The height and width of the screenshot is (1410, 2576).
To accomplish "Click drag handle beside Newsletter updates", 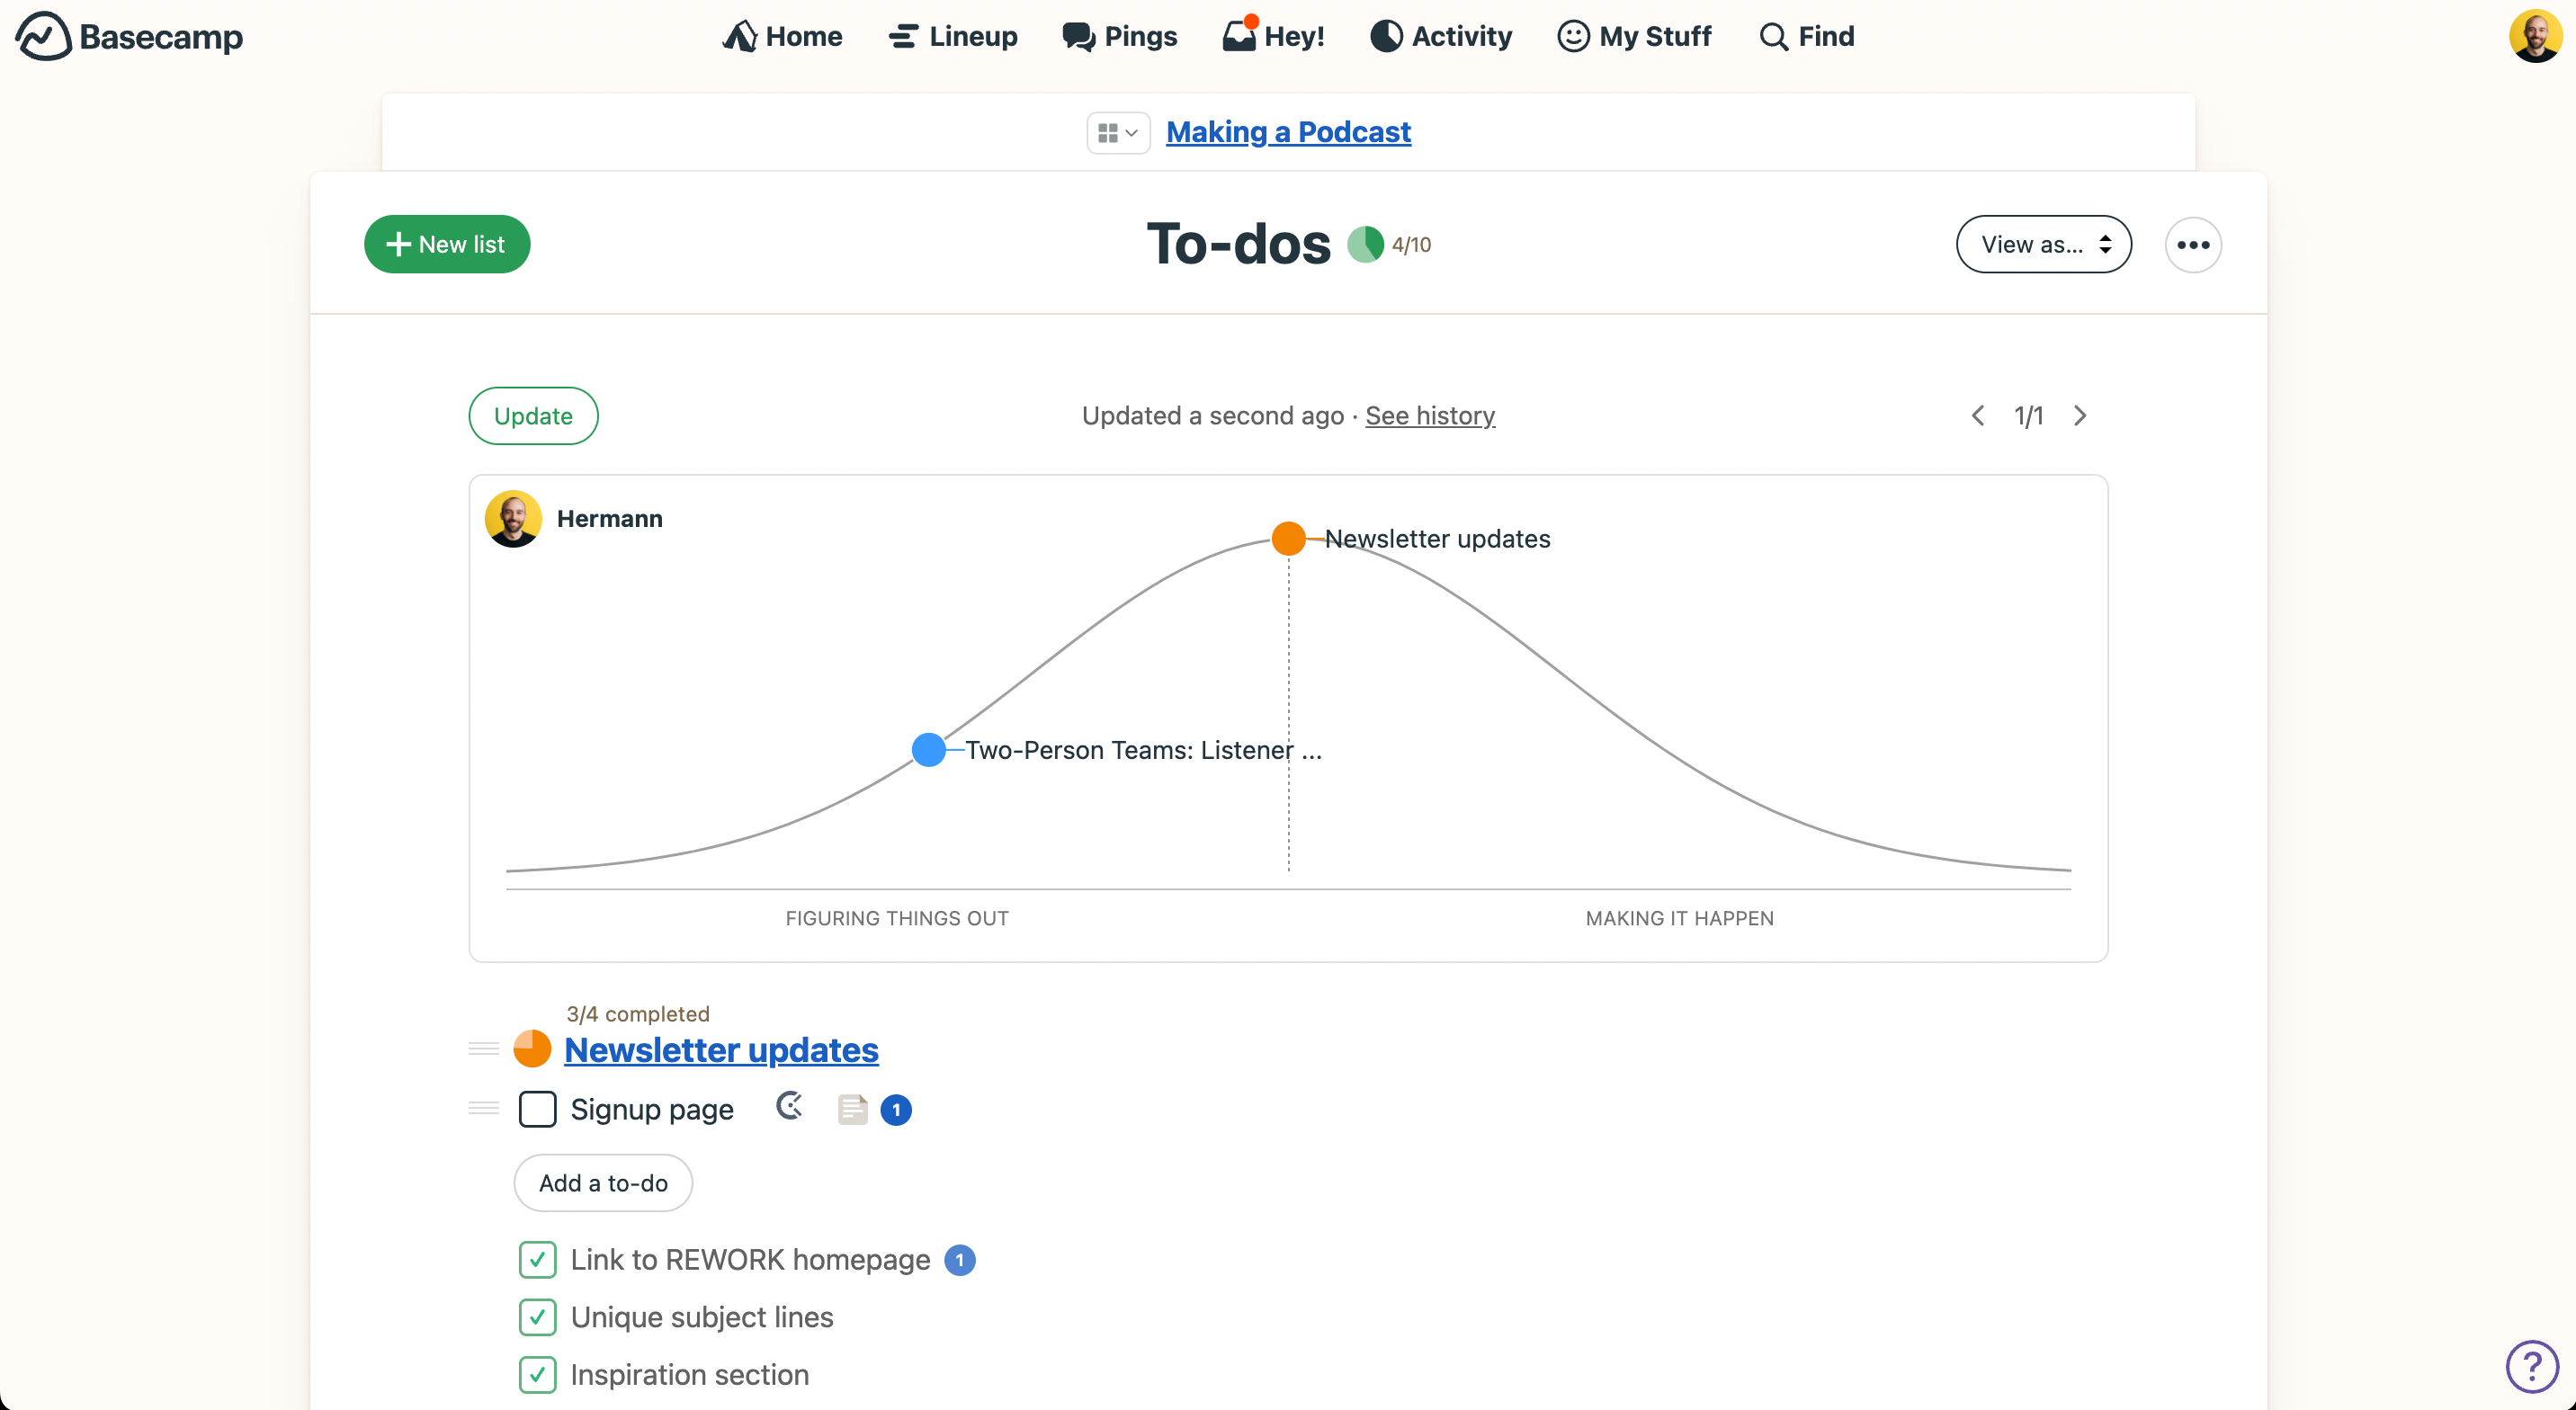I will click(x=484, y=1049).
